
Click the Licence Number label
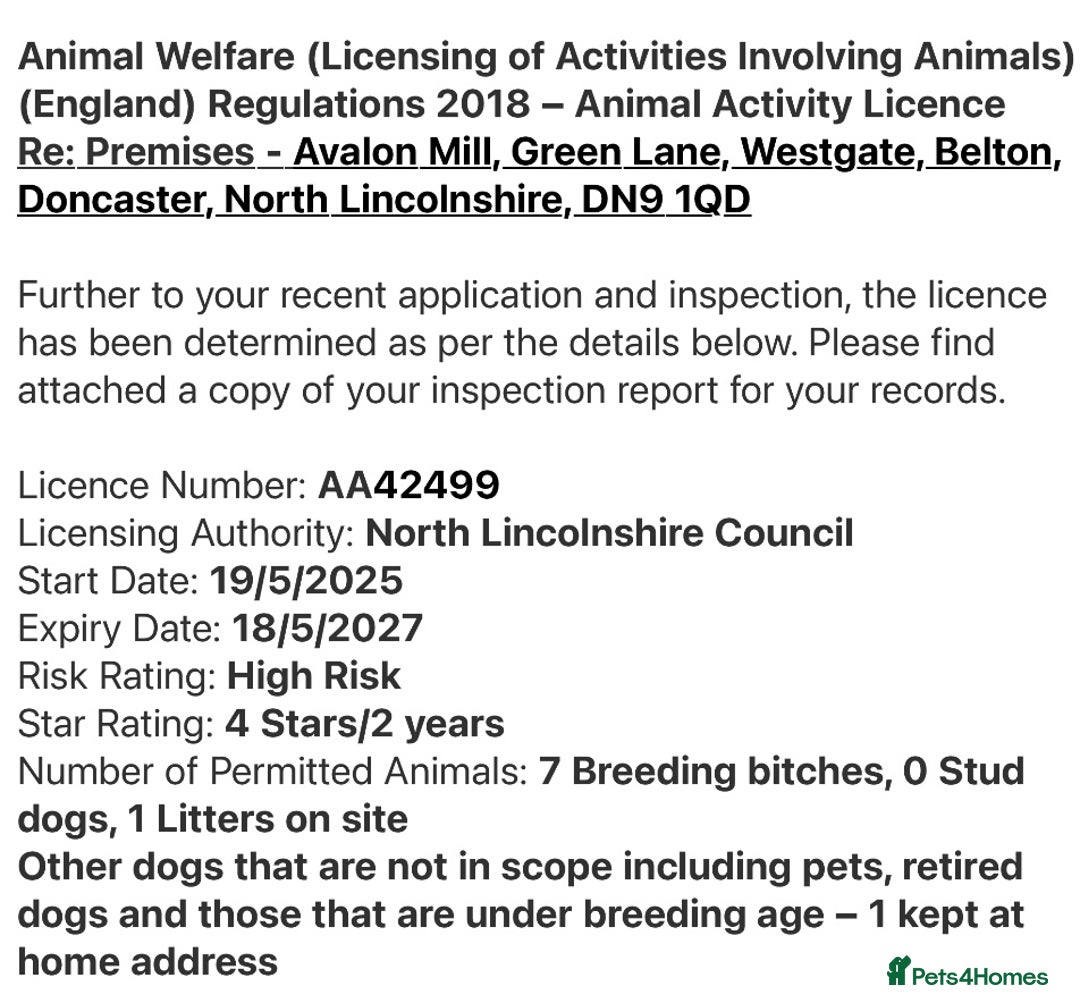click(x=162, y=485)
